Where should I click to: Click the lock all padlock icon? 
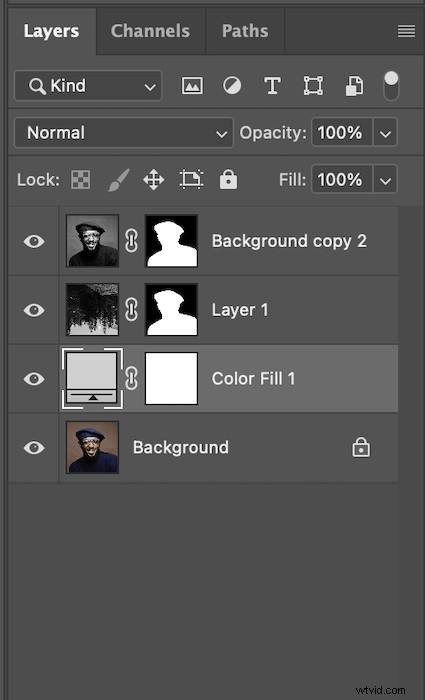[229, 179]
